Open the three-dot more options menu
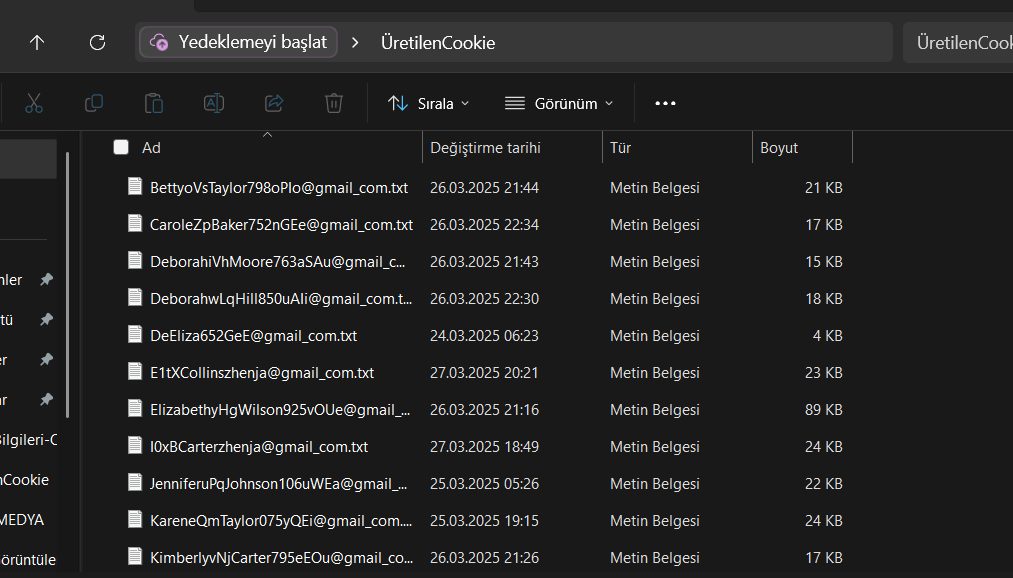 [665, 103]
